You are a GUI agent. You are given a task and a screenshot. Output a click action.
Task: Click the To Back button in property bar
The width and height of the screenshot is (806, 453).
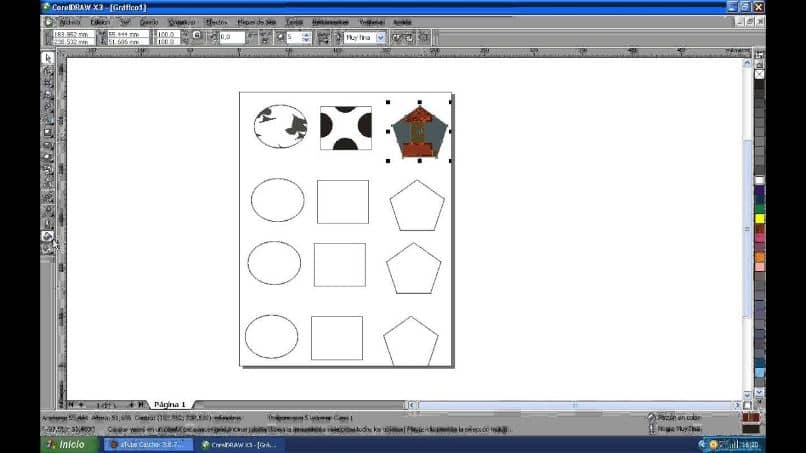click(409, 38)
